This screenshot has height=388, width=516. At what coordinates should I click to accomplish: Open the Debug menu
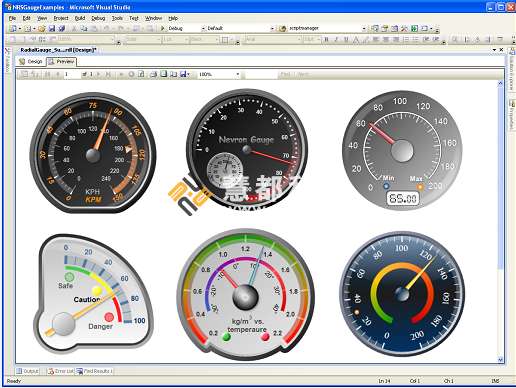tap(98, 18)
